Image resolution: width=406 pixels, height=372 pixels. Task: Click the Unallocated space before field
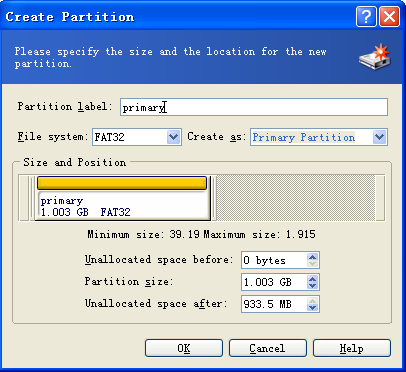tap(274, 260)
